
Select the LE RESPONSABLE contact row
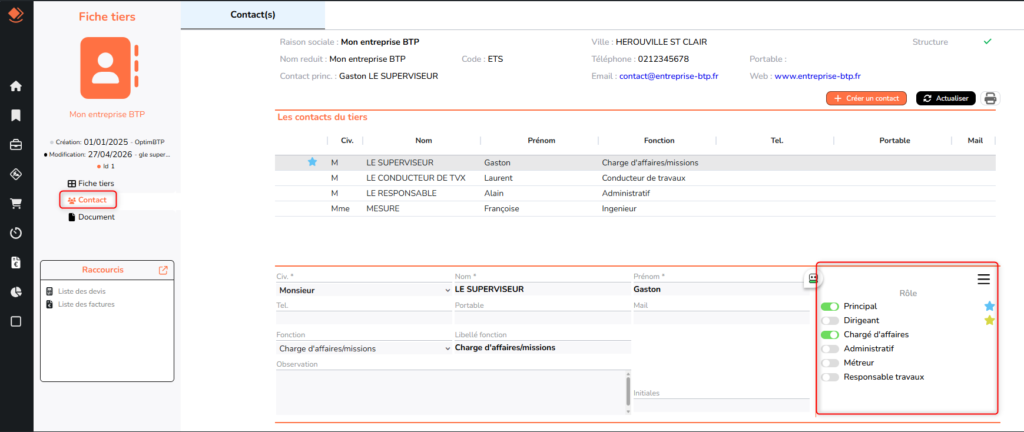(635, 193)
